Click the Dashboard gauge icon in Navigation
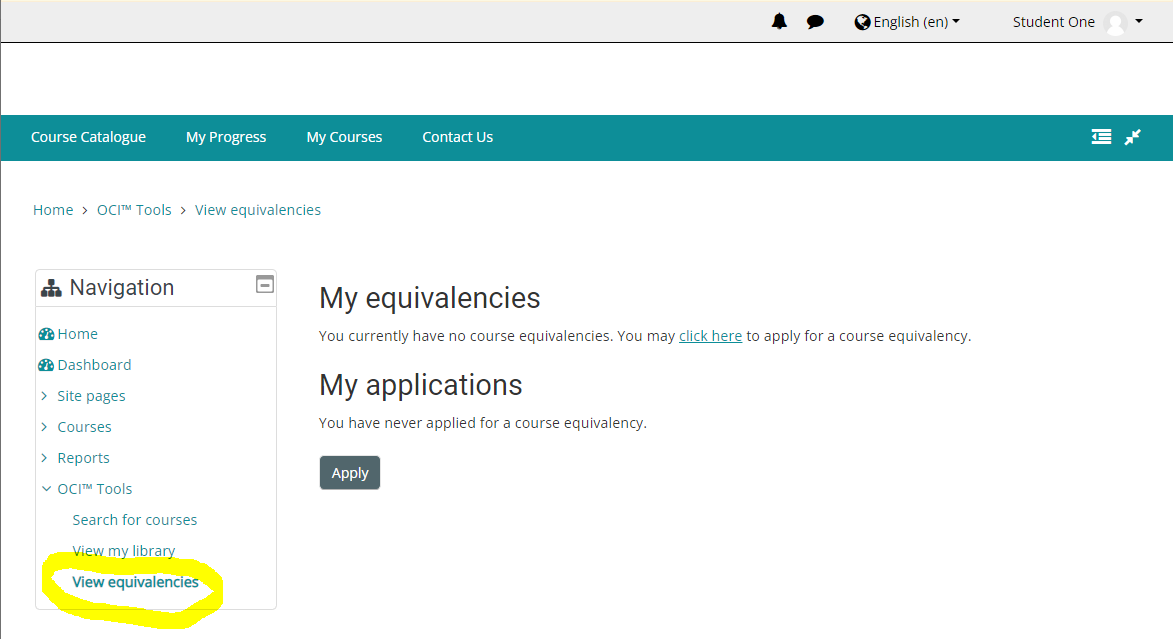This screenshot has width=1173, height=639. pyautogui.click(x=46, y=365)
